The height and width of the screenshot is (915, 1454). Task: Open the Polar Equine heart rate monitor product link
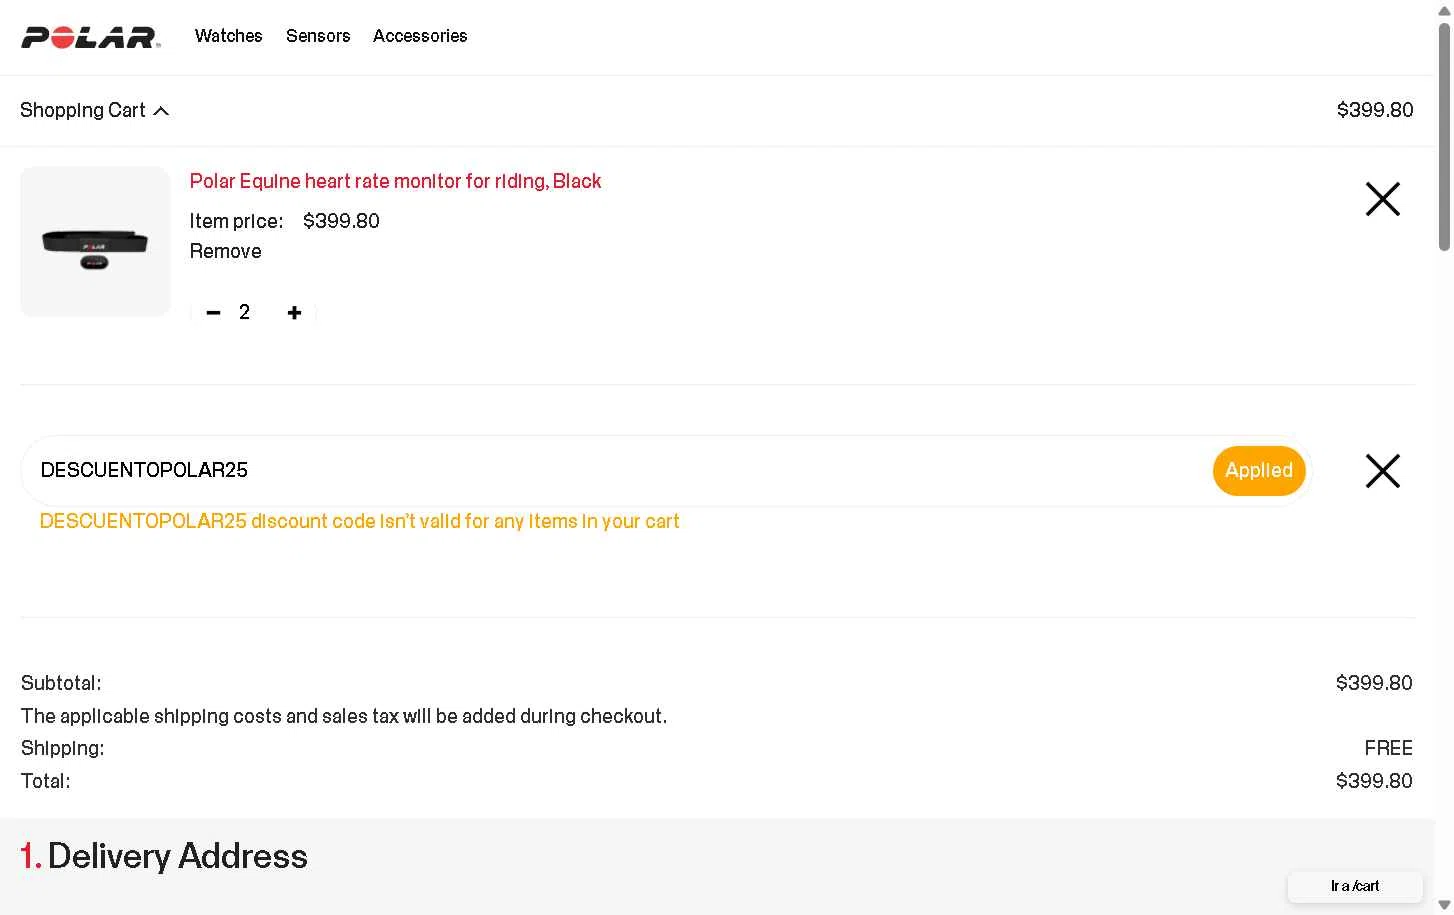coord(395,181)
